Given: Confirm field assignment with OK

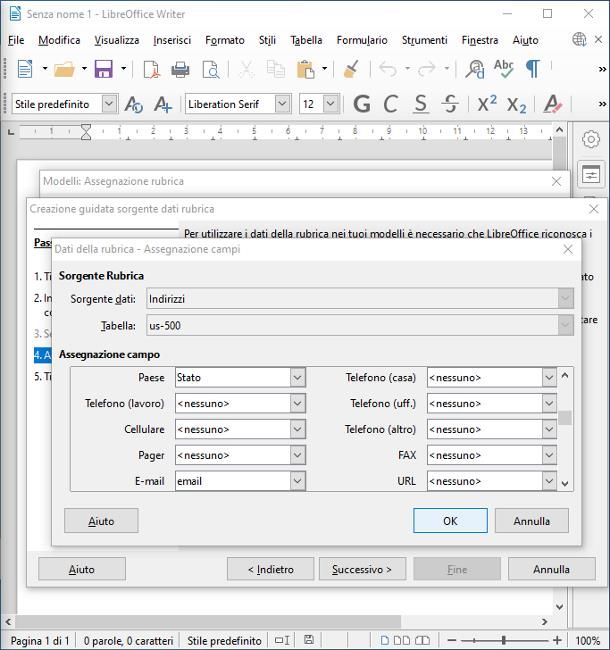Looking at the screenshot, I should (x=450, y=521).
